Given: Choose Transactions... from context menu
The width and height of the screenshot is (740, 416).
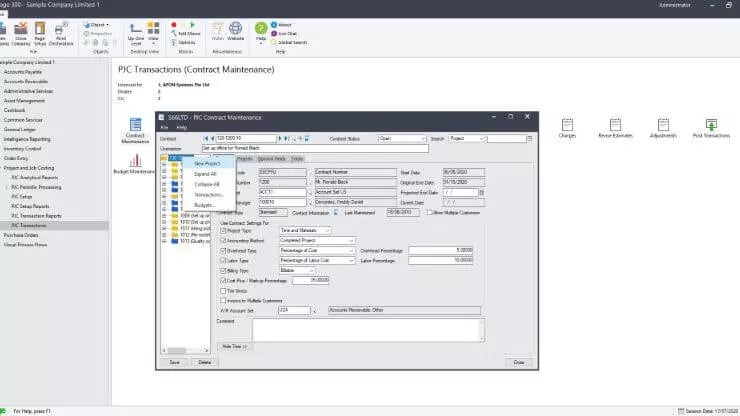Looking at the screenshot, I should click(x=208, y=195).
